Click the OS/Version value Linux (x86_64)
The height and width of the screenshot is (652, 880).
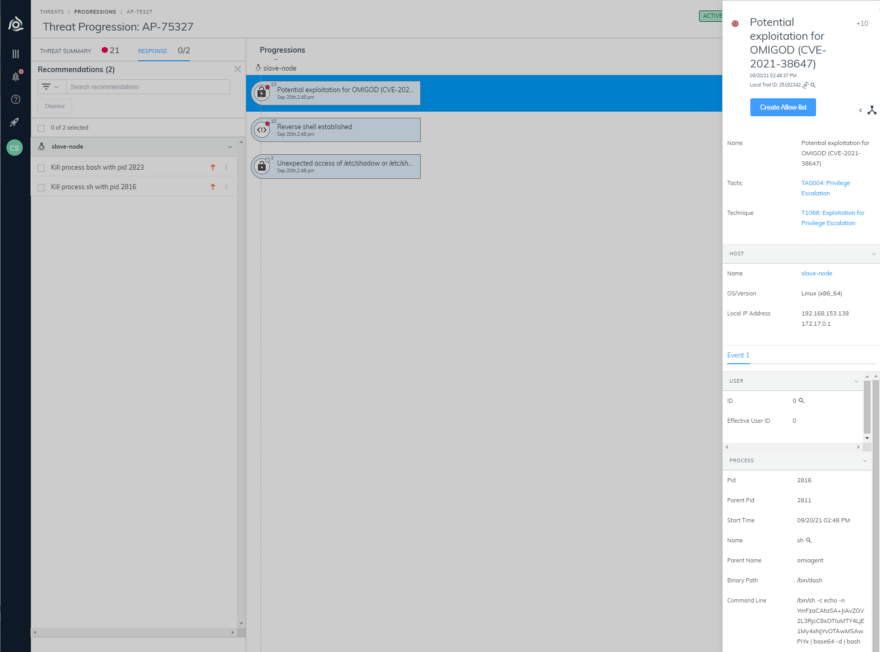click(x=822, y=293)
